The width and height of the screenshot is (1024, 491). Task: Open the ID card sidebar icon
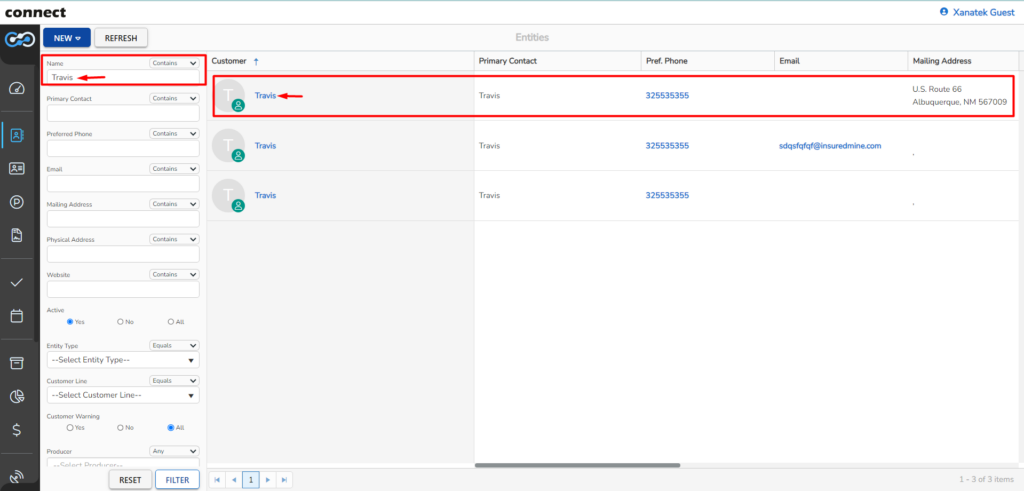17,168
